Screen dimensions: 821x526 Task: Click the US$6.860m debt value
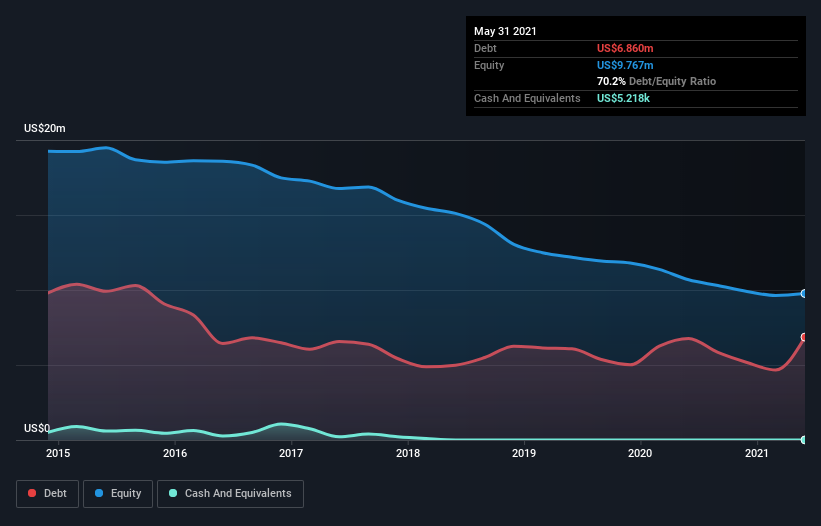(625, 48)
